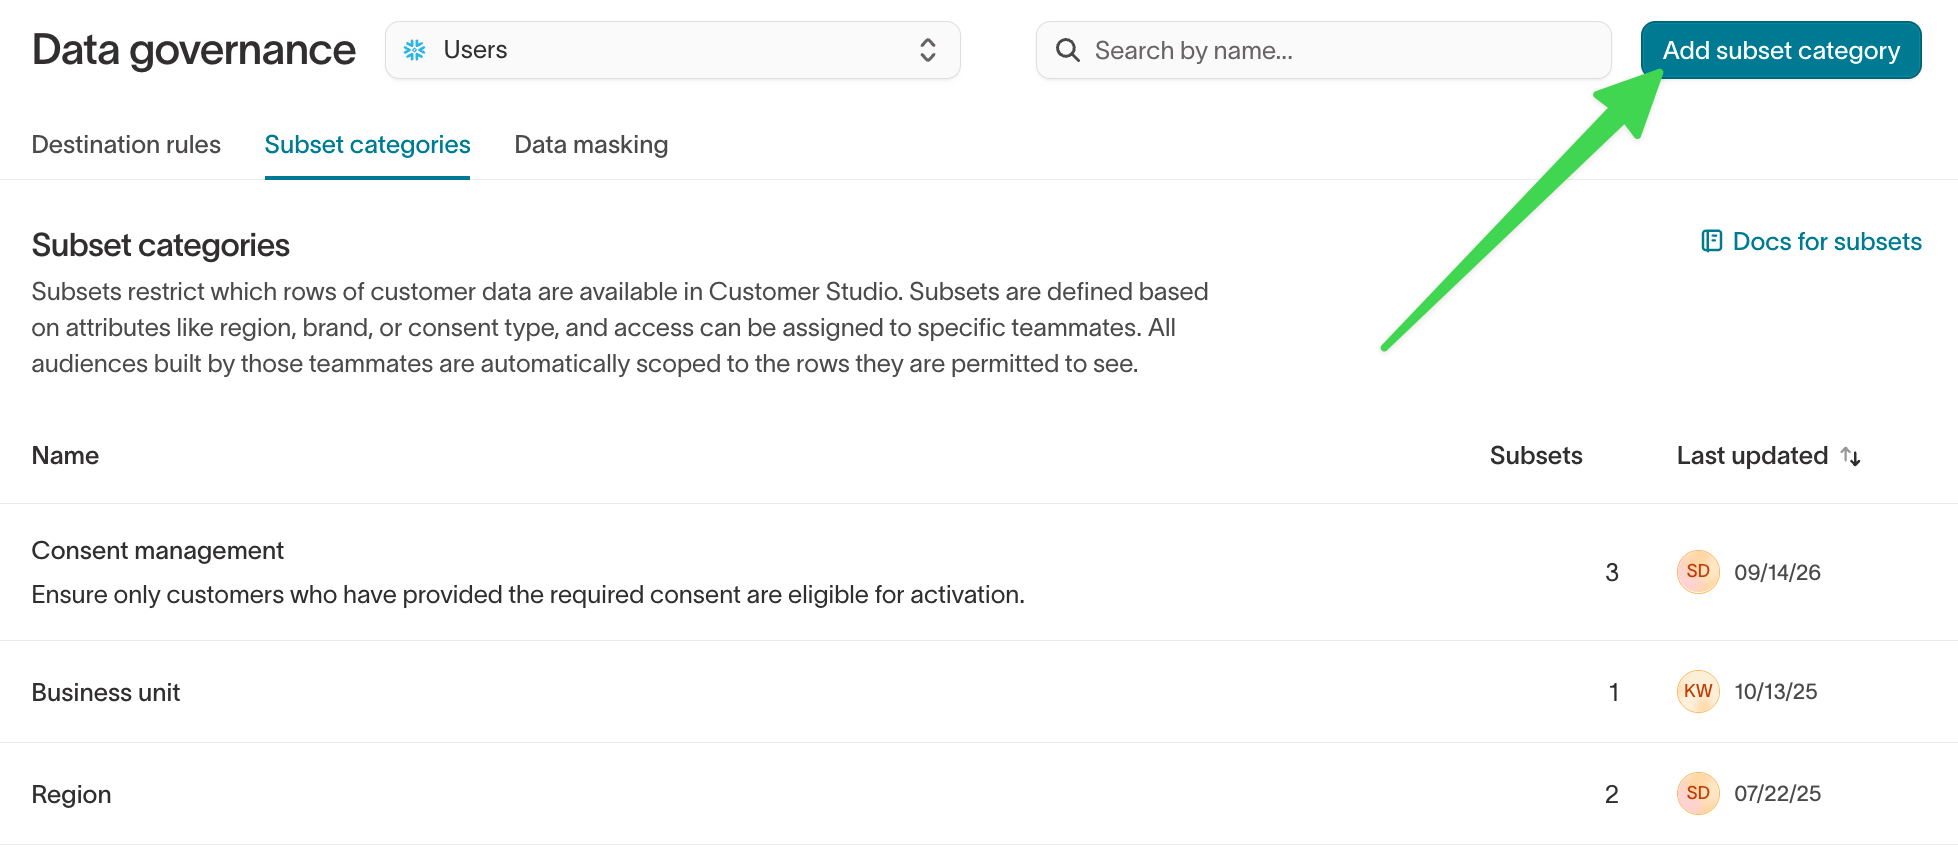Image resolution: width=1958 pixels, height=868 pixels.
Task: Open the Users source dropdown
Action: tap(673, 50)
